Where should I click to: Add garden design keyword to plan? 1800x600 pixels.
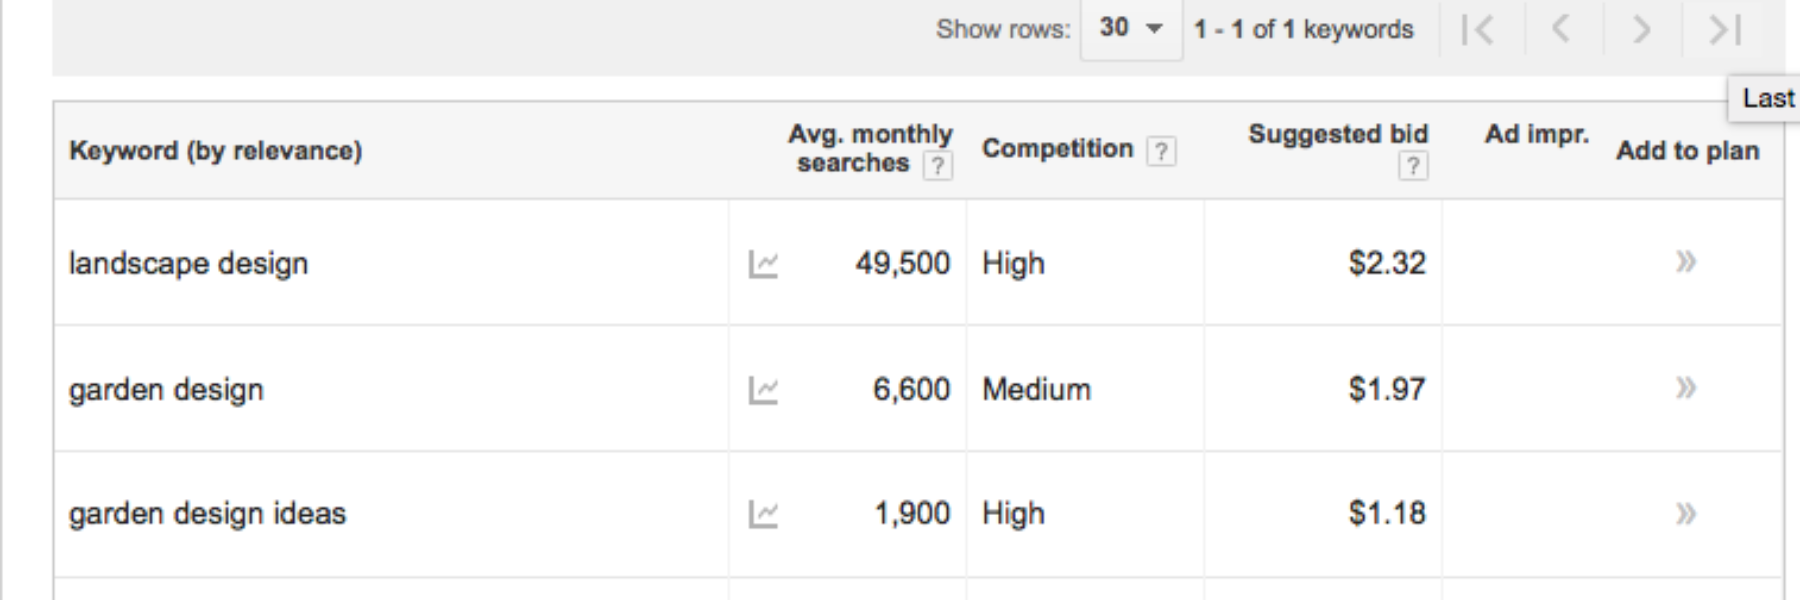coord(1686,387)
